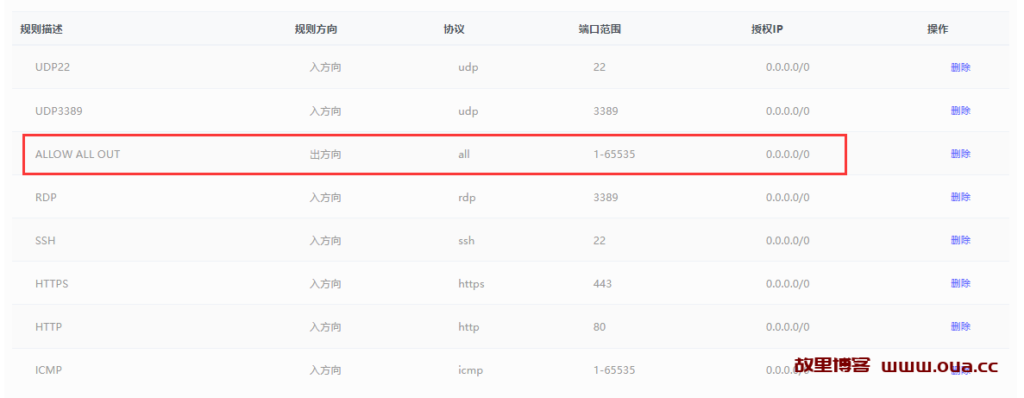Click the 授权IP column header
Screen dimensions: 1024x398
tap(767, 29)
